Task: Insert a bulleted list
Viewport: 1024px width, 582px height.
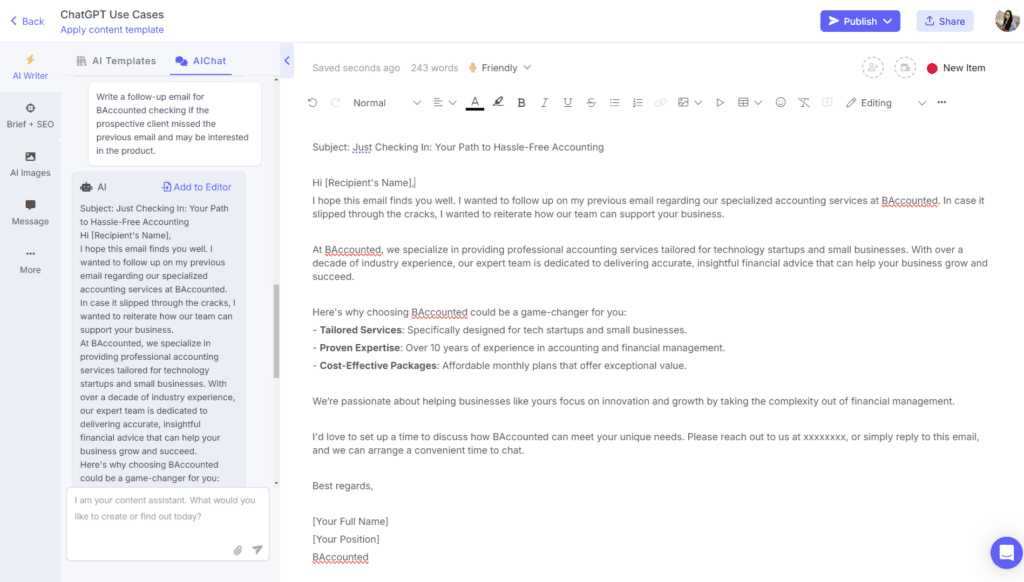Action: (615, 103)
